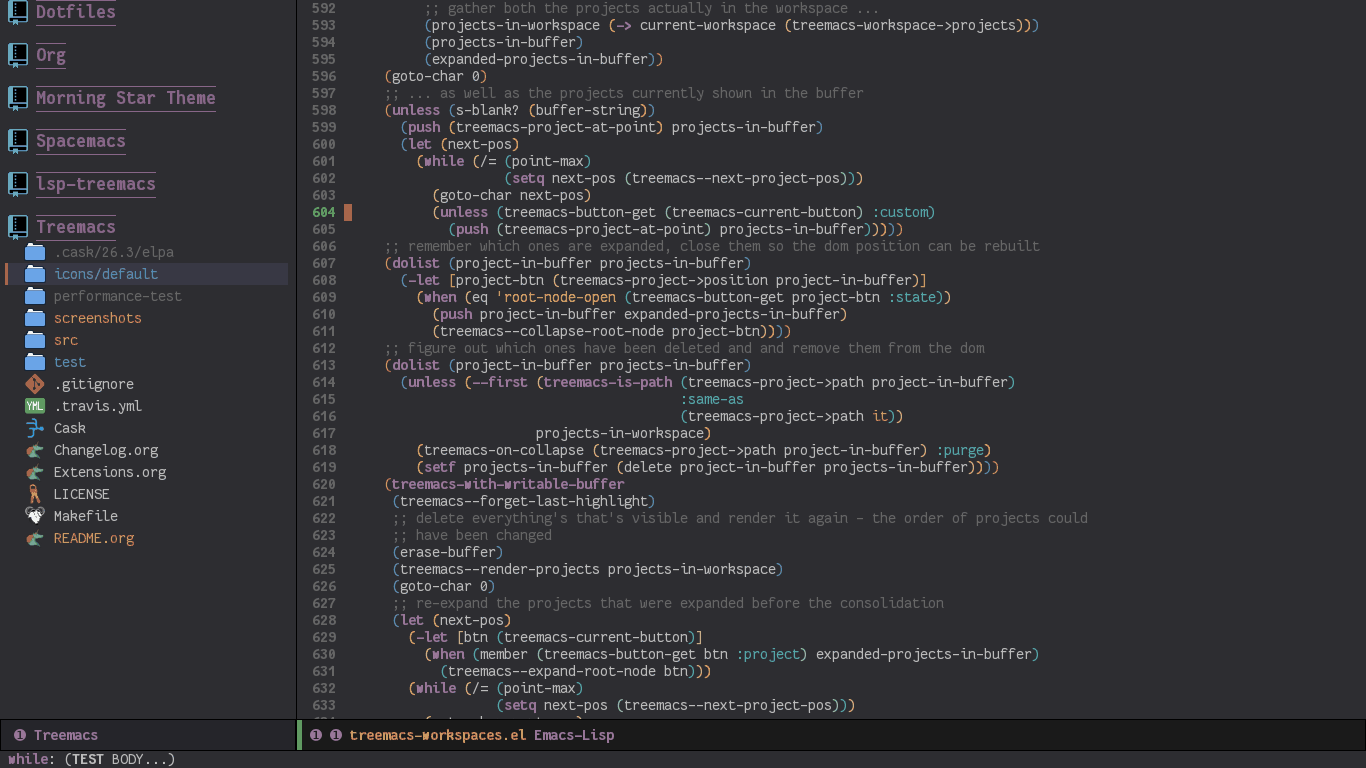Viewport: 1366px width, 768px height.
Task: Select the Spacemacs project header
Action: point(80,141)
